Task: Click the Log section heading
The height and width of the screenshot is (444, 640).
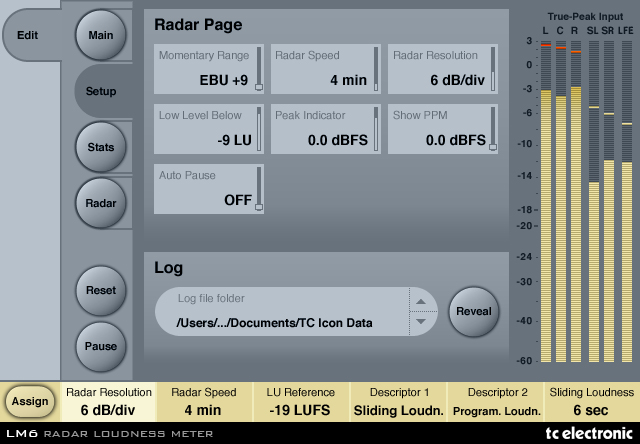Action: (168, 268)
